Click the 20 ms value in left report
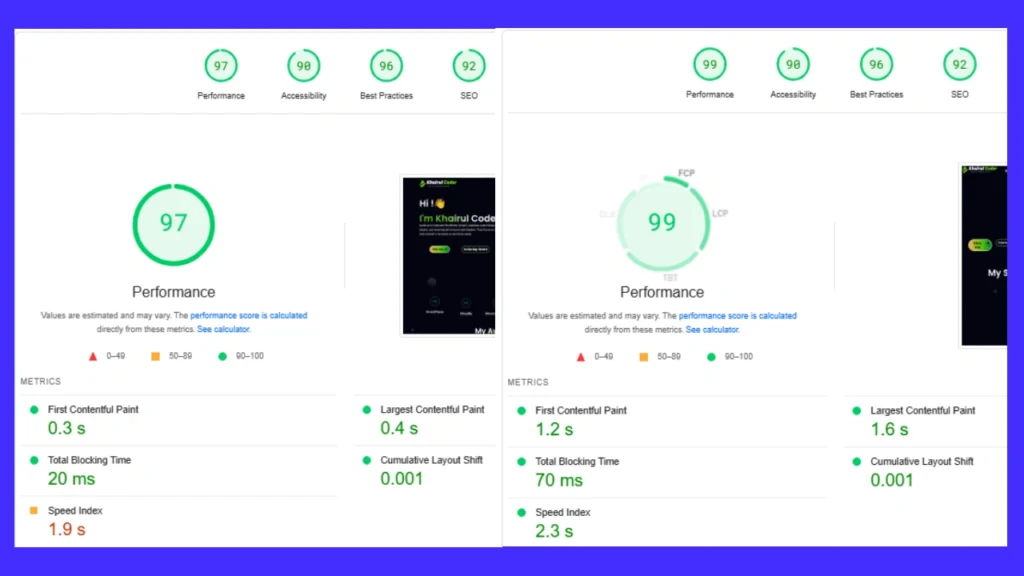This screenshot has width=1024, height=576. [71, 479]
